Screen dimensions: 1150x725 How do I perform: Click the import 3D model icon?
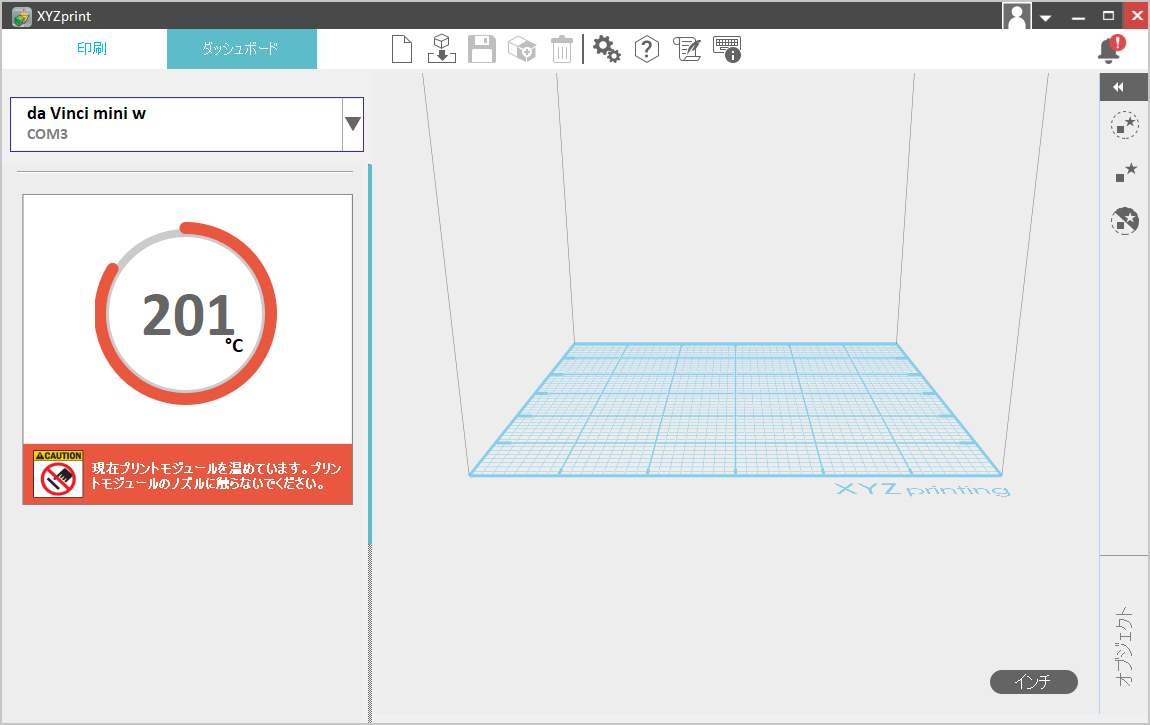pos(442,49)
